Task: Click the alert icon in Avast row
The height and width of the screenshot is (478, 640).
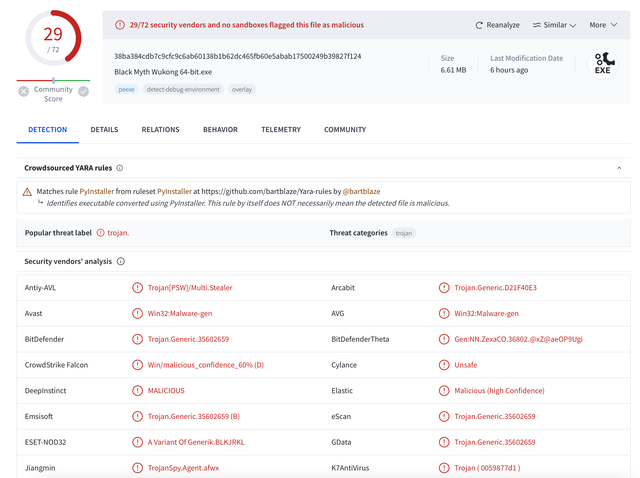Action: pyautogui.click(x=138, y=313)
